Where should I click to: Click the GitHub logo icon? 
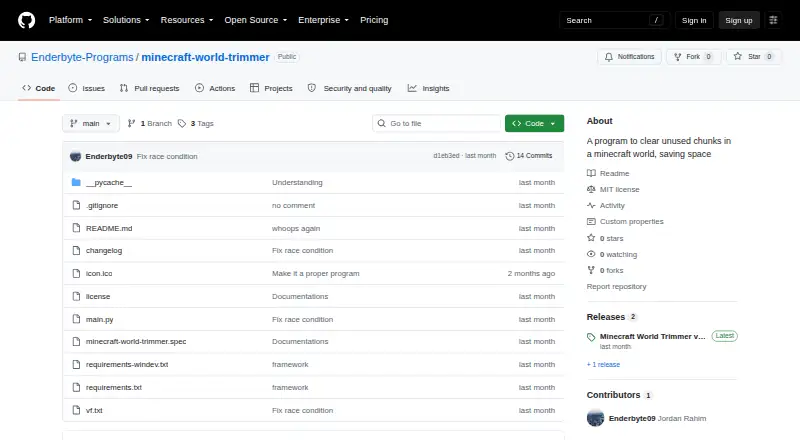point(27,20)
